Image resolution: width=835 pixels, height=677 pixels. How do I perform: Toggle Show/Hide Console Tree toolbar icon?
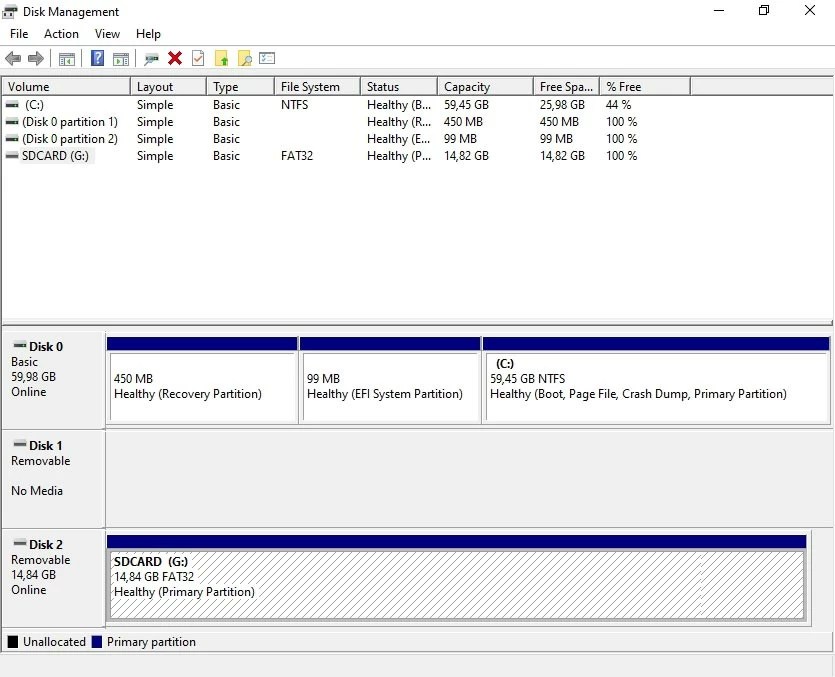[x=67, y=59]
